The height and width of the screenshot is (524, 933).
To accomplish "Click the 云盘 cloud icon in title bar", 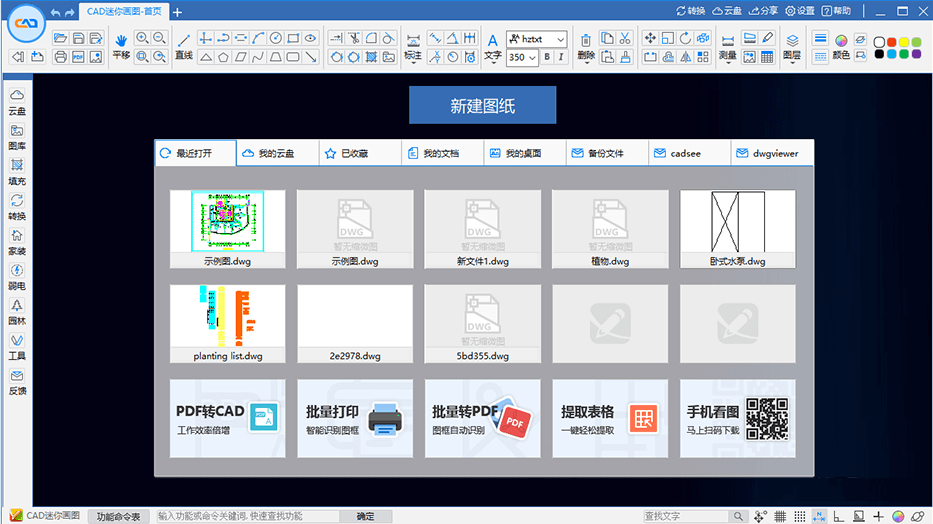I will pyautogui.click(x=728, y=11).
